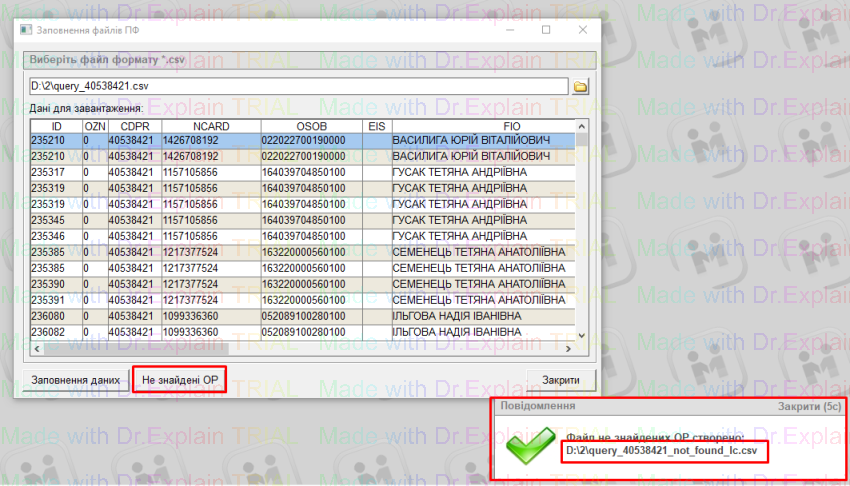Click the NCARD column header

(210, 126)
